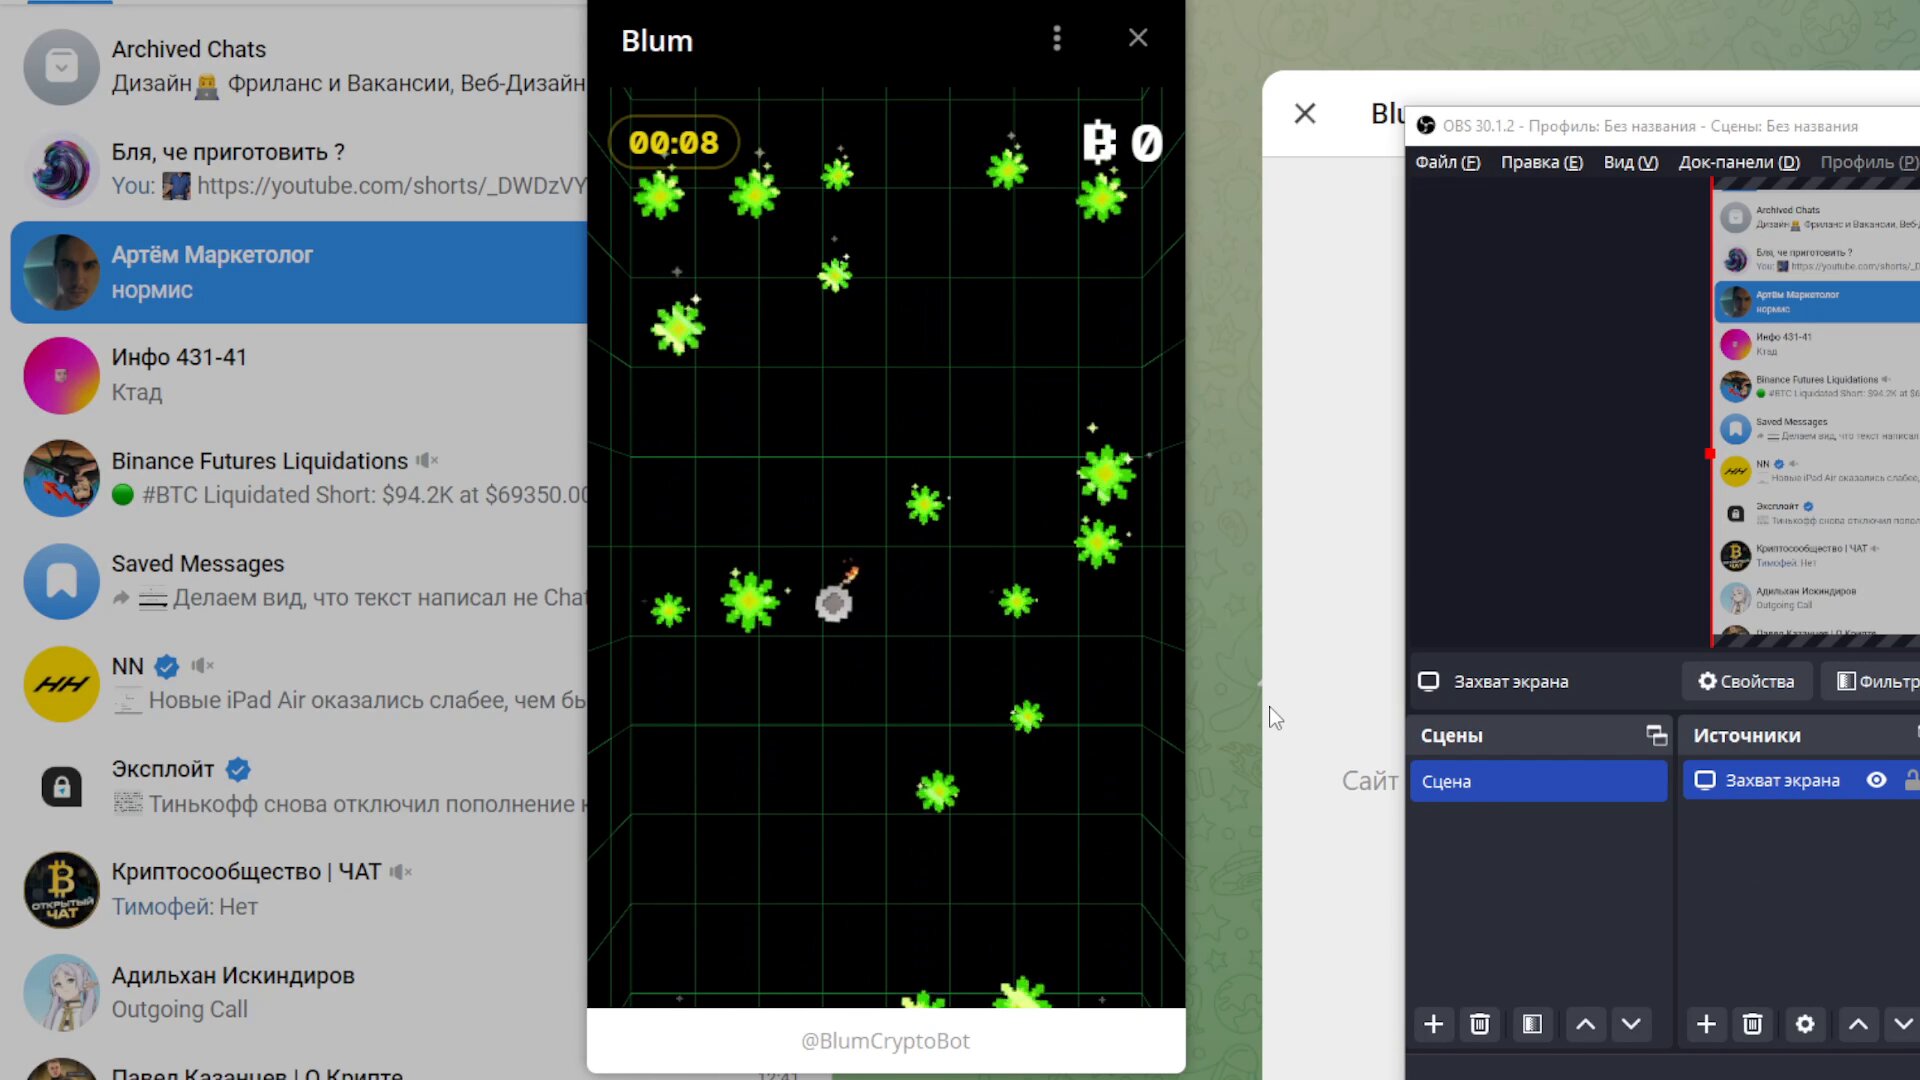Open scene filters via the filter icon
The height and width of the screenshot is (1080, 1920).
tap(1532, 1024)
